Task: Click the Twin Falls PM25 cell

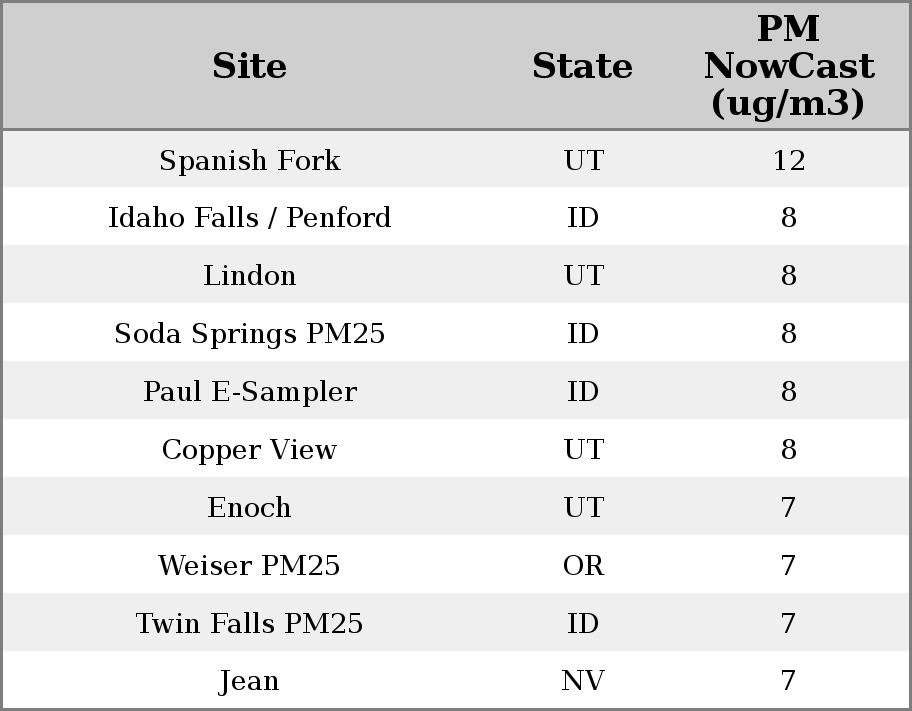Action: point(249,624)
